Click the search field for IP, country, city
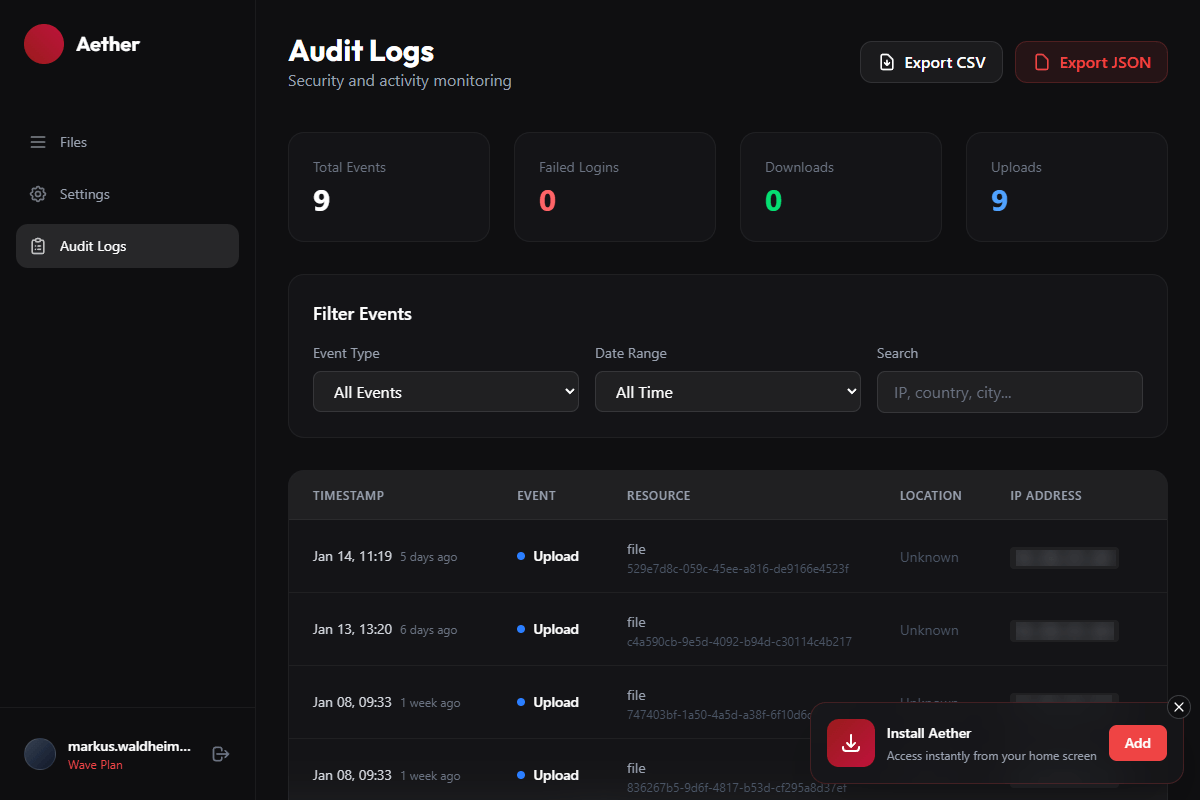 pyautogui.click(x=1009, y=392)
